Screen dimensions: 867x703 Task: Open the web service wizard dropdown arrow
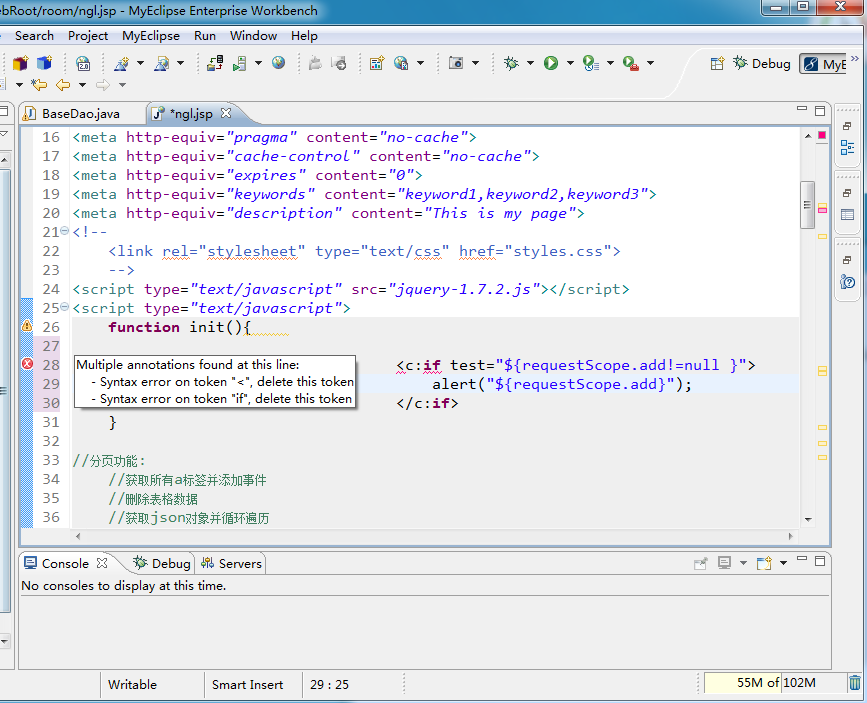coord(140,63)
